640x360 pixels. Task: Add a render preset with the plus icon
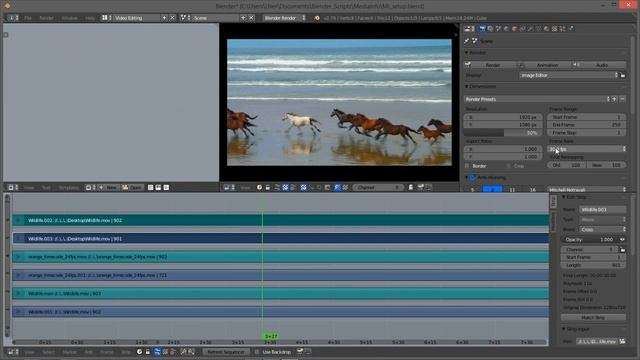tap(614, 99)
